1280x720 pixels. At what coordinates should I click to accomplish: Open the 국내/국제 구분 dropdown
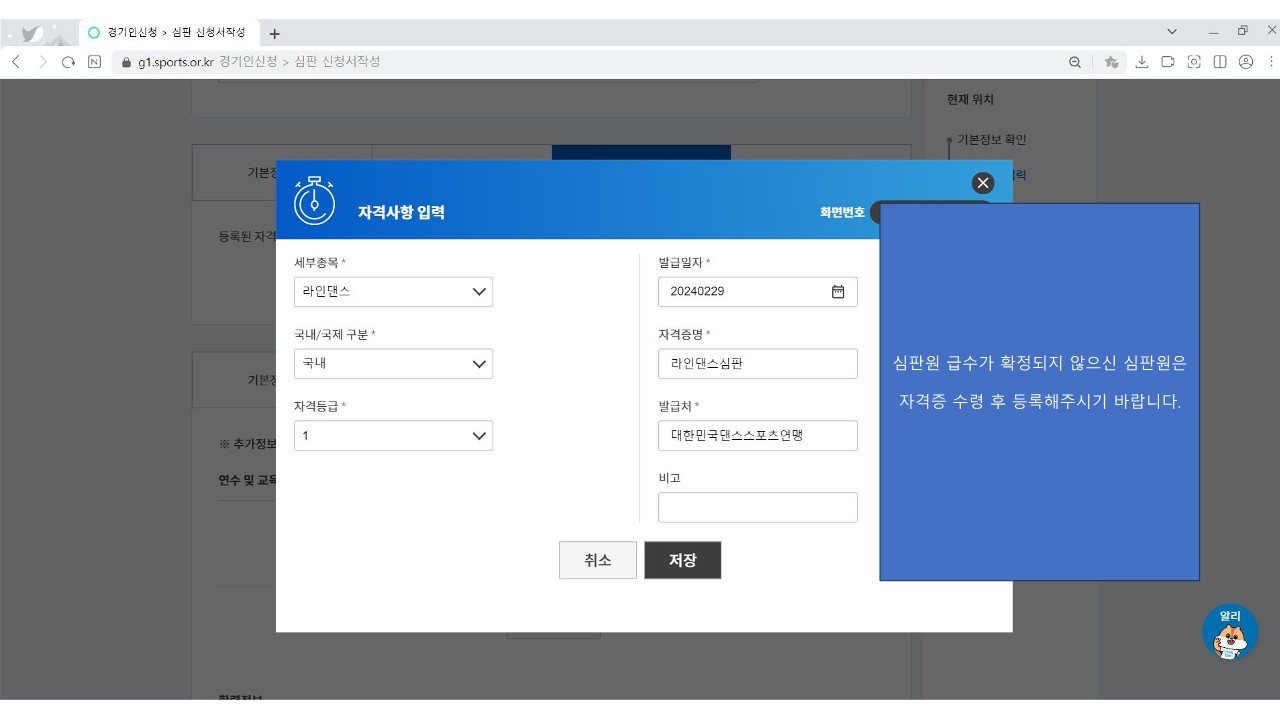[x=393, y=364]
